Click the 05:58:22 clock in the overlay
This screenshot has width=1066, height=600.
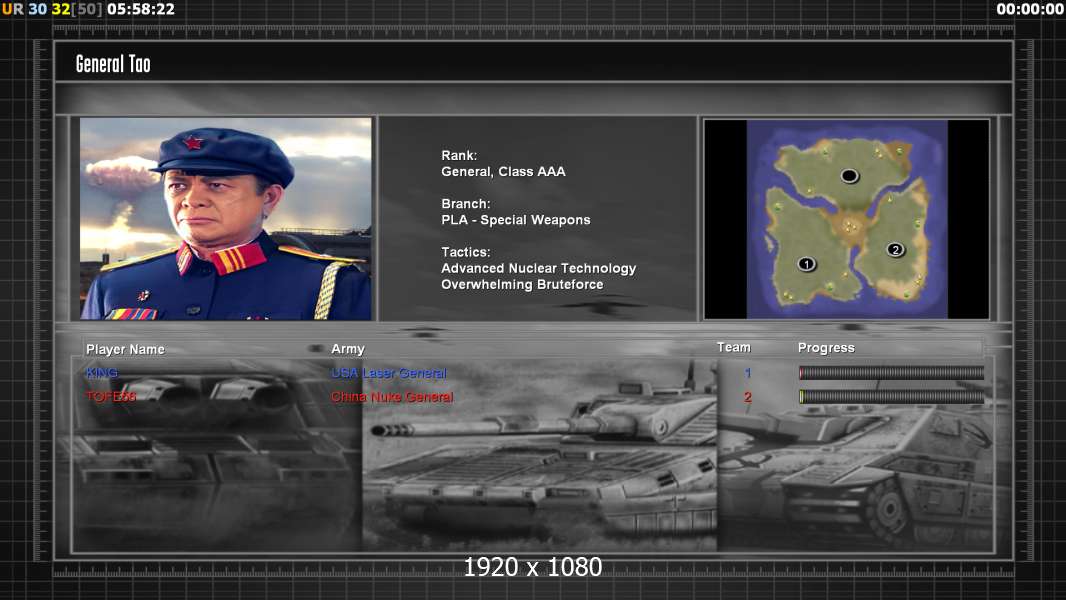[x=141, y=9]
